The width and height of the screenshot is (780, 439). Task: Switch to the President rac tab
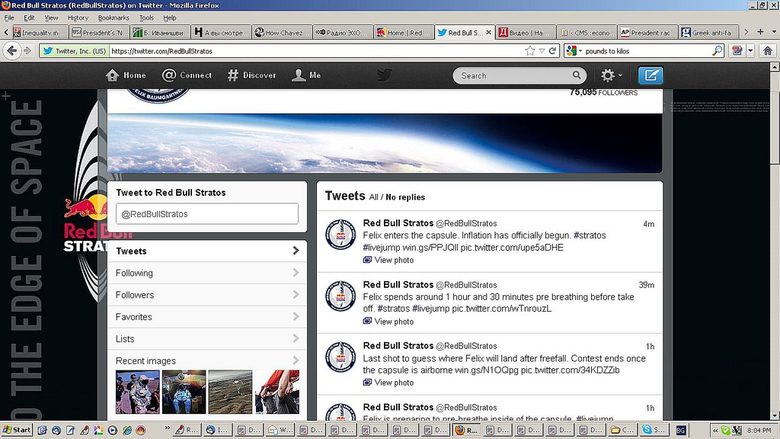[647, 32]
